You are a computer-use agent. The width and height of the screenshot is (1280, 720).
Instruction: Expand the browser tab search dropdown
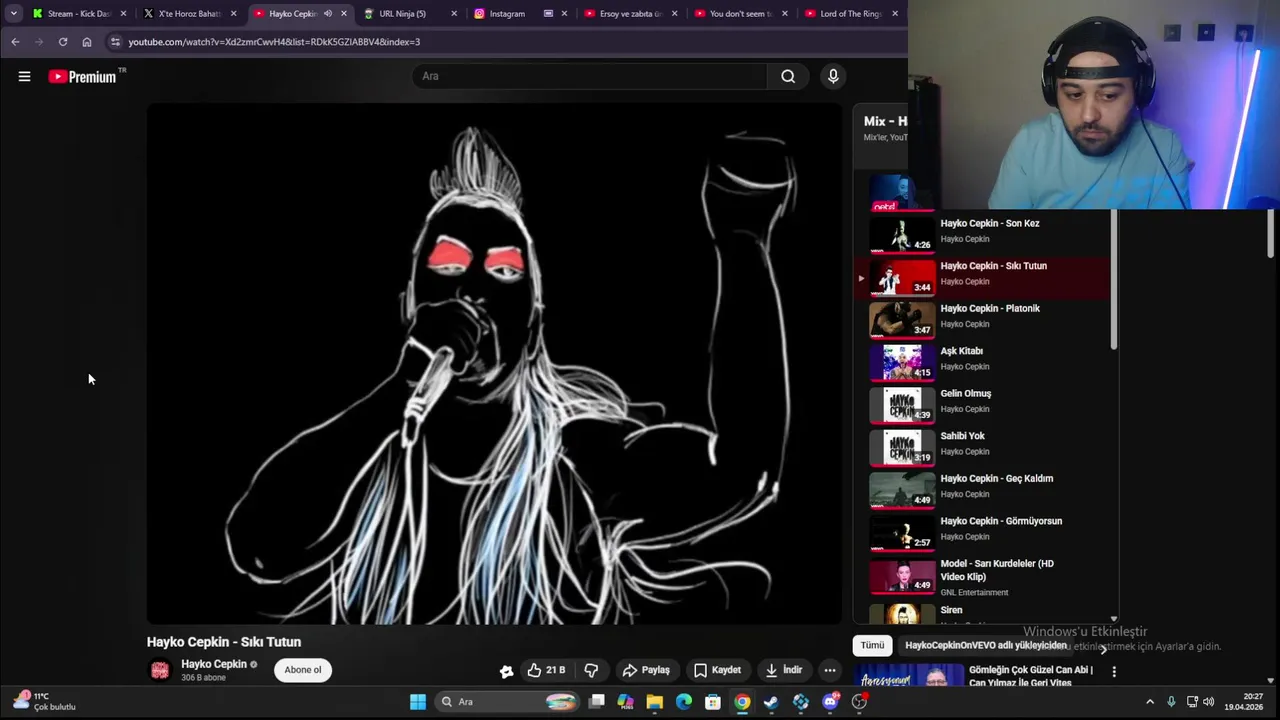tap(13, 14)
